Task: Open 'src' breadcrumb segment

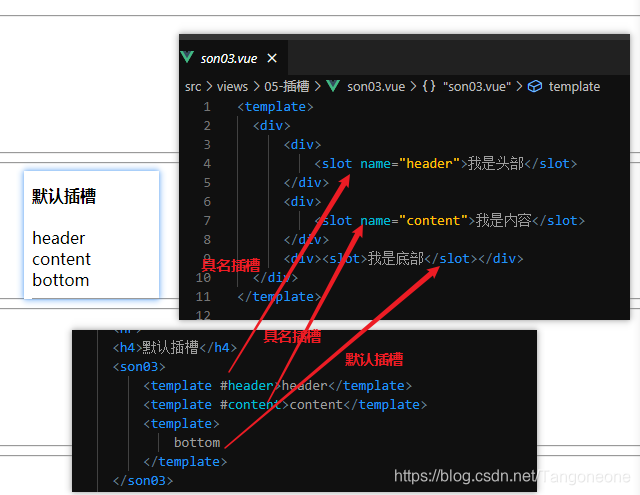Action: click(x=193, y=87)
